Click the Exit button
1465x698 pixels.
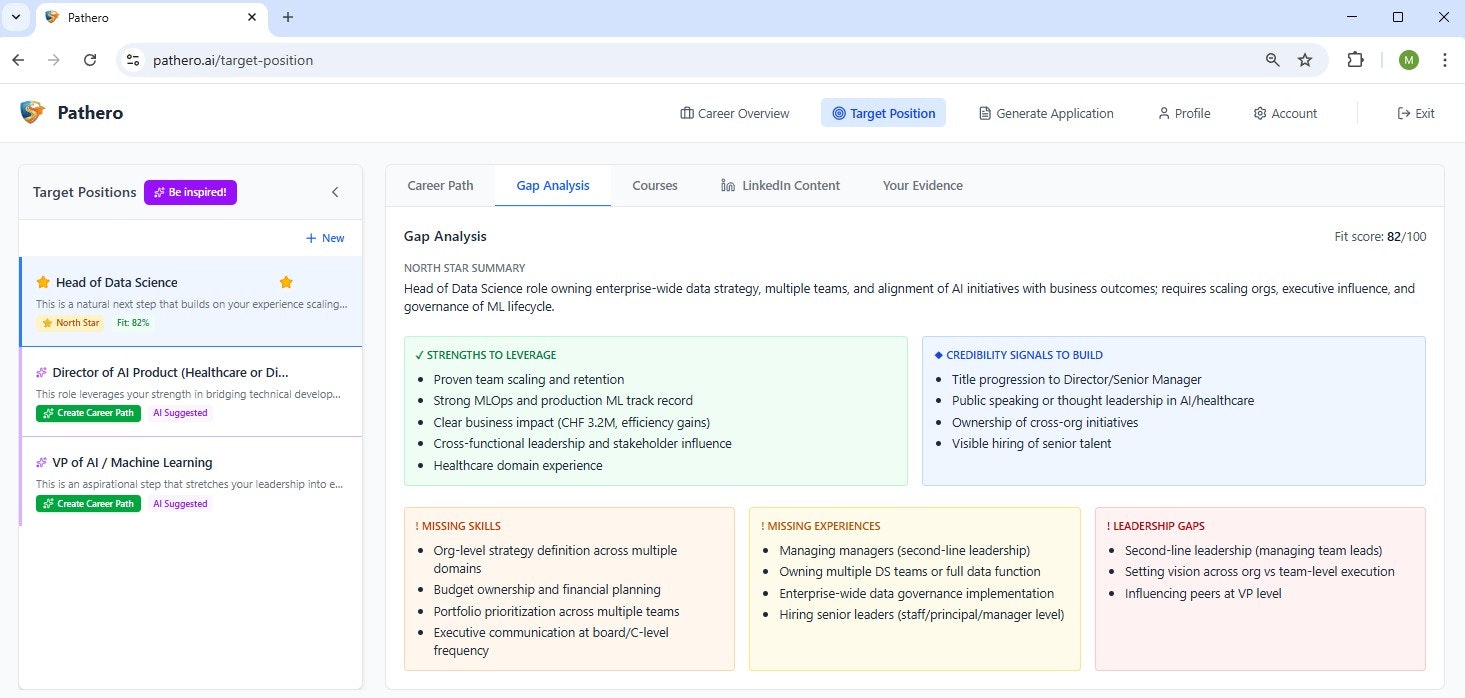point(1415,113)
